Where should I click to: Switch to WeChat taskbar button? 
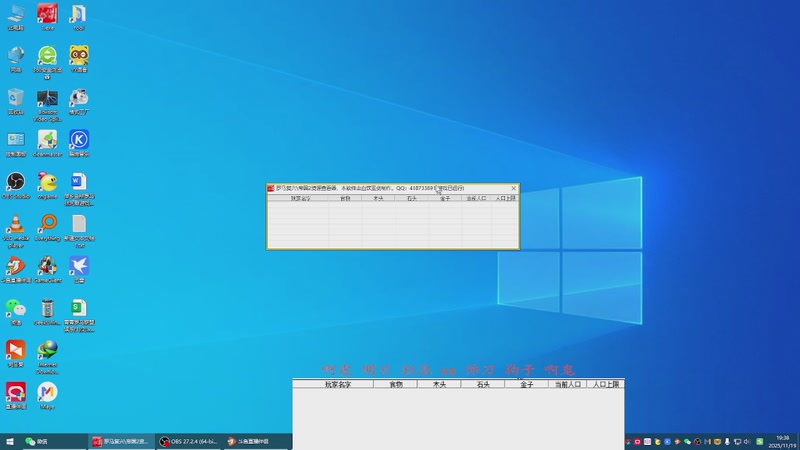[x=54, y=441]
